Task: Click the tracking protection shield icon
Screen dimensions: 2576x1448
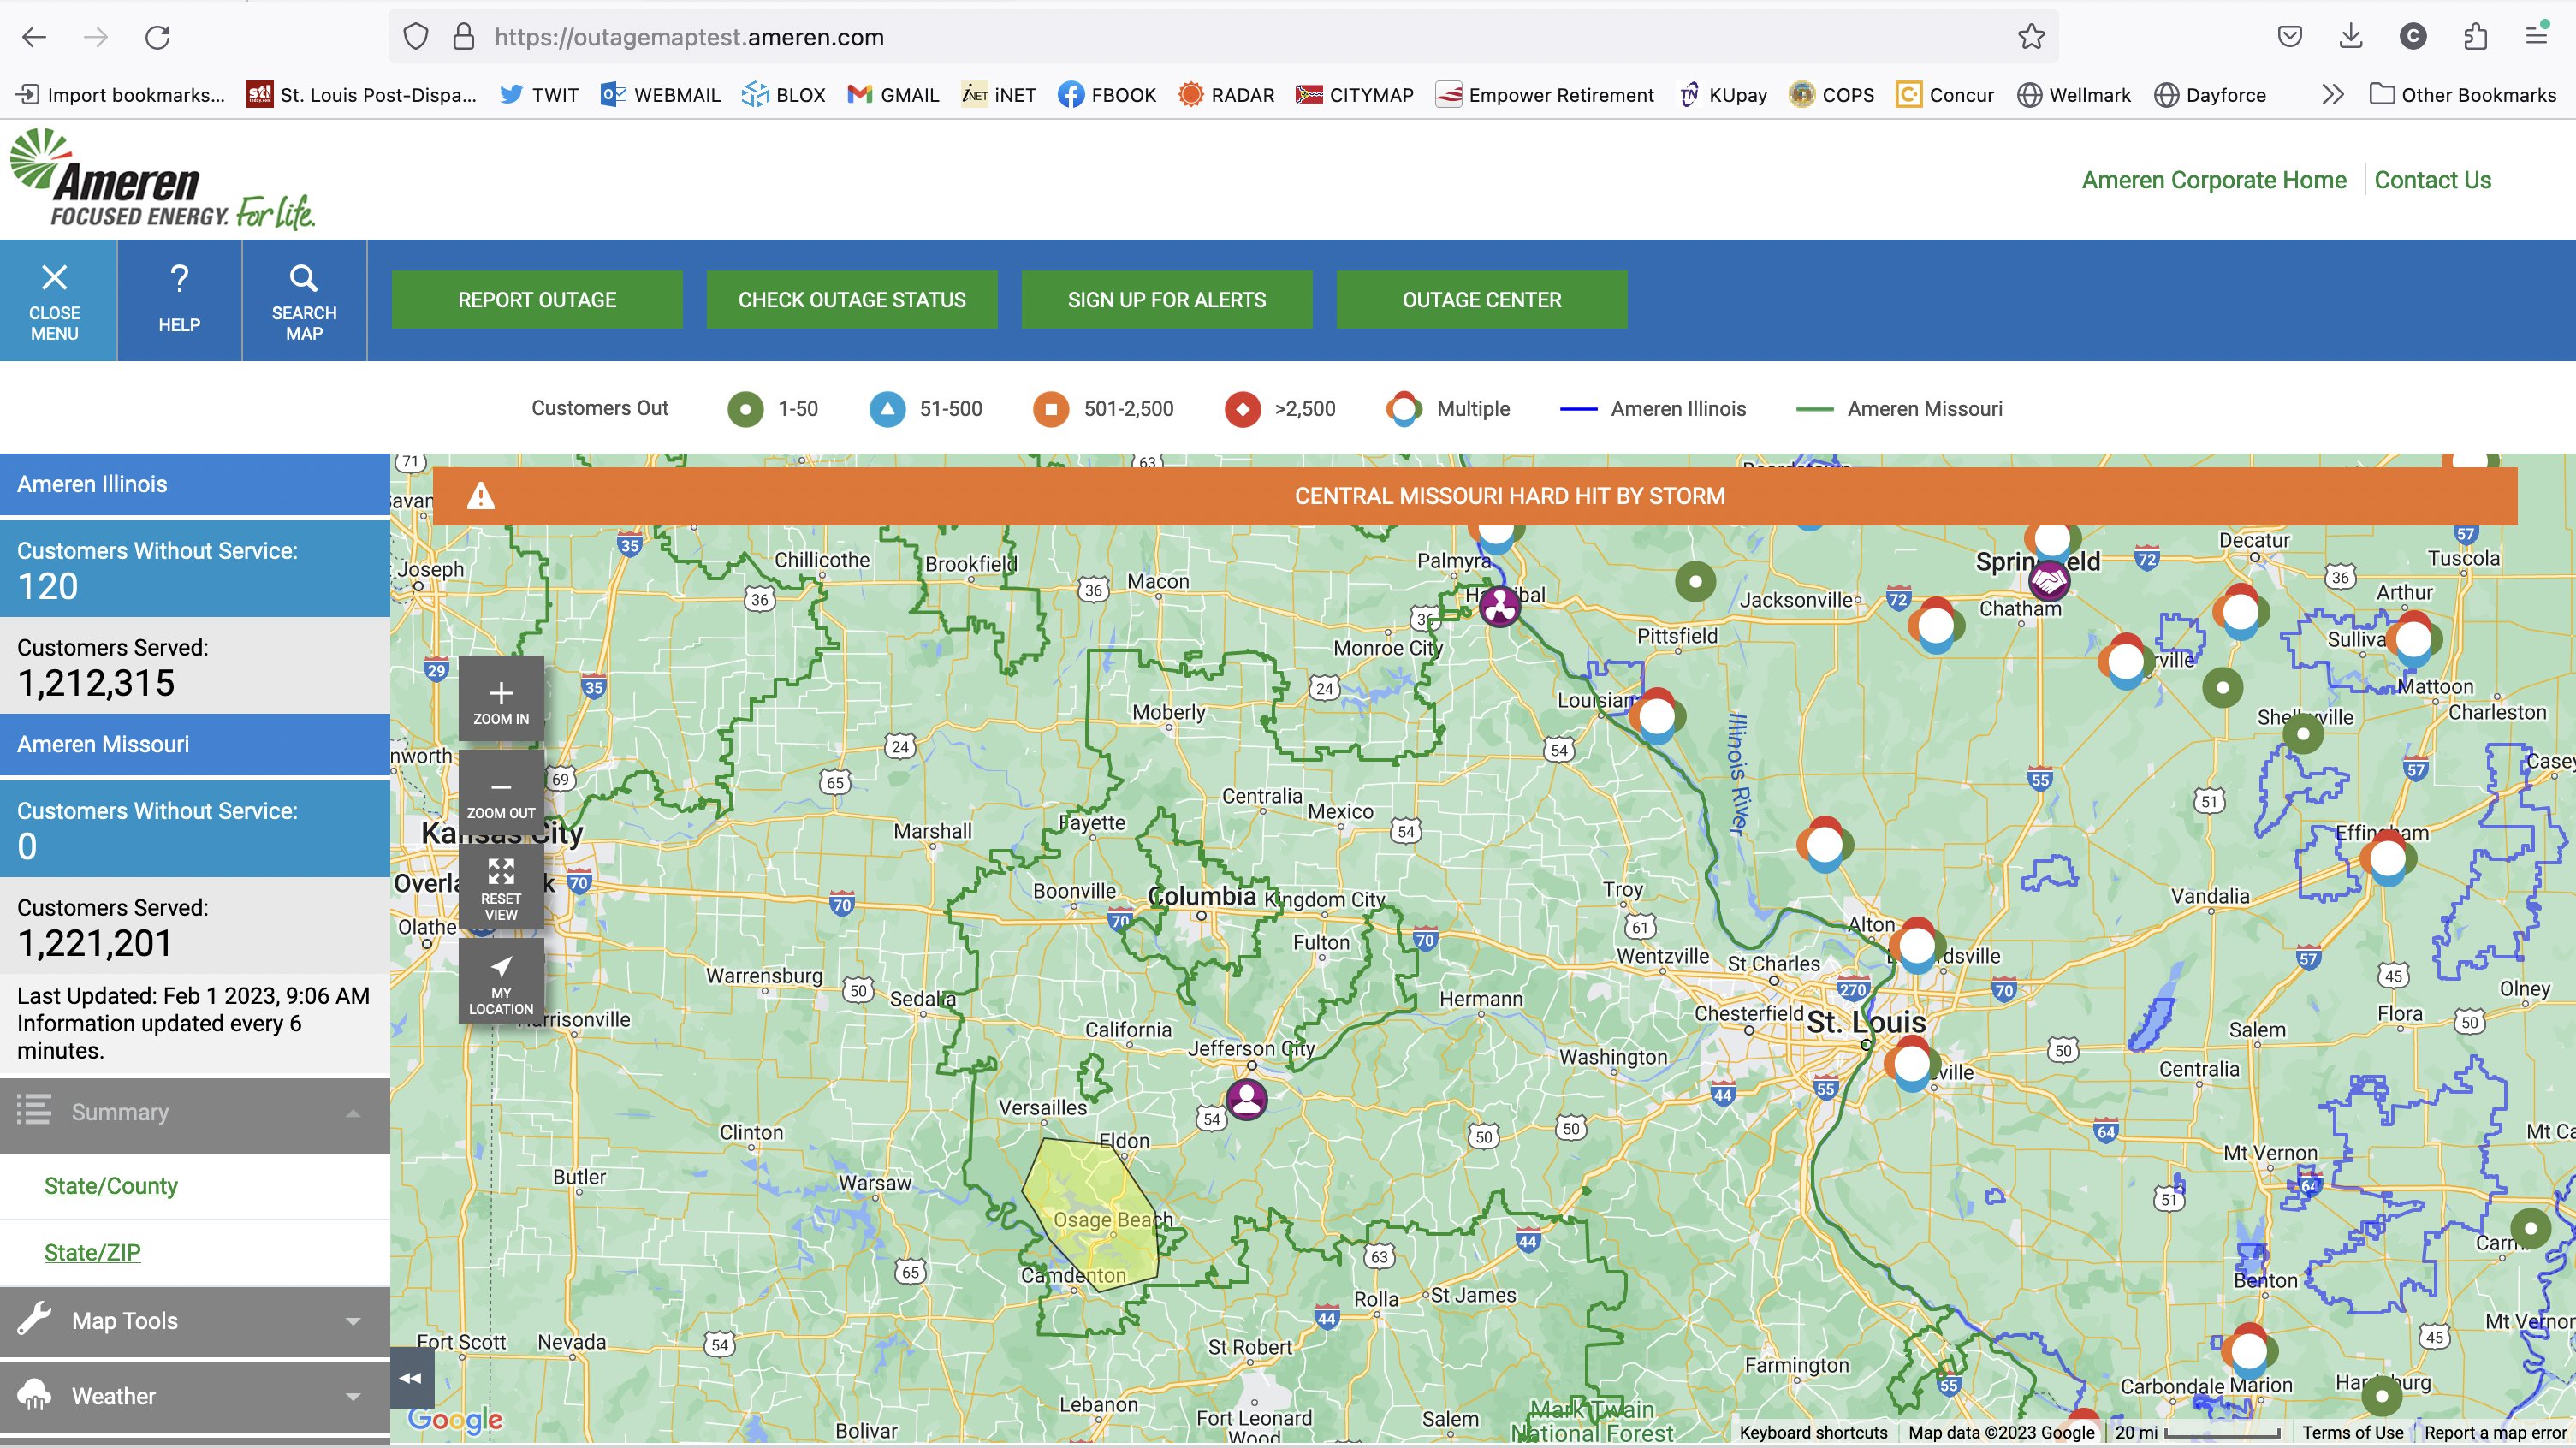Action: tap(416, 37)
